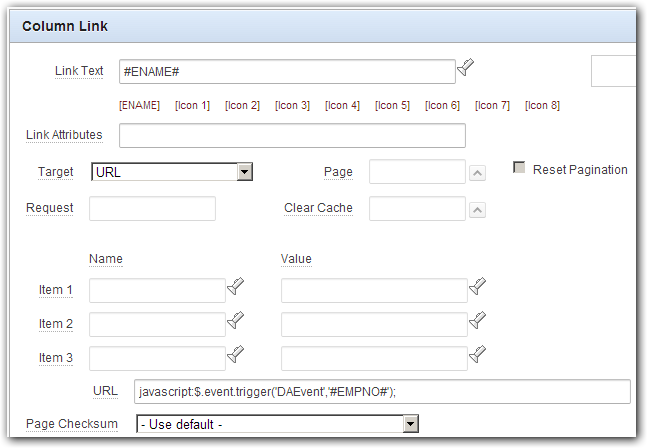The width and height of the screenshot is (647, 448).
Task: Open flashlight picker next to Item 1 Name
Action: (x=236, y=286)
